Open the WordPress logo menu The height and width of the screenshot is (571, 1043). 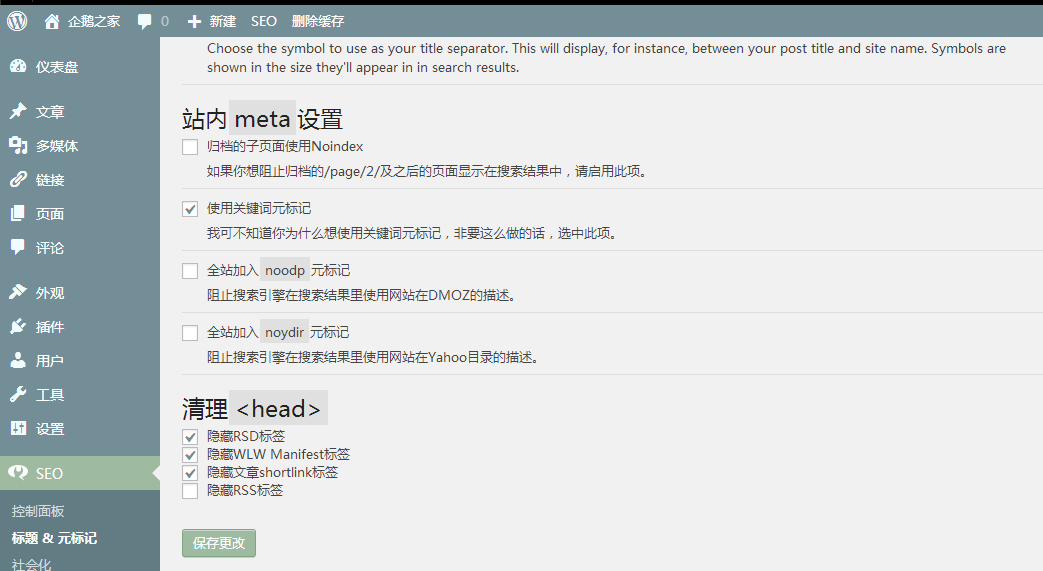[x=17, y=21]
